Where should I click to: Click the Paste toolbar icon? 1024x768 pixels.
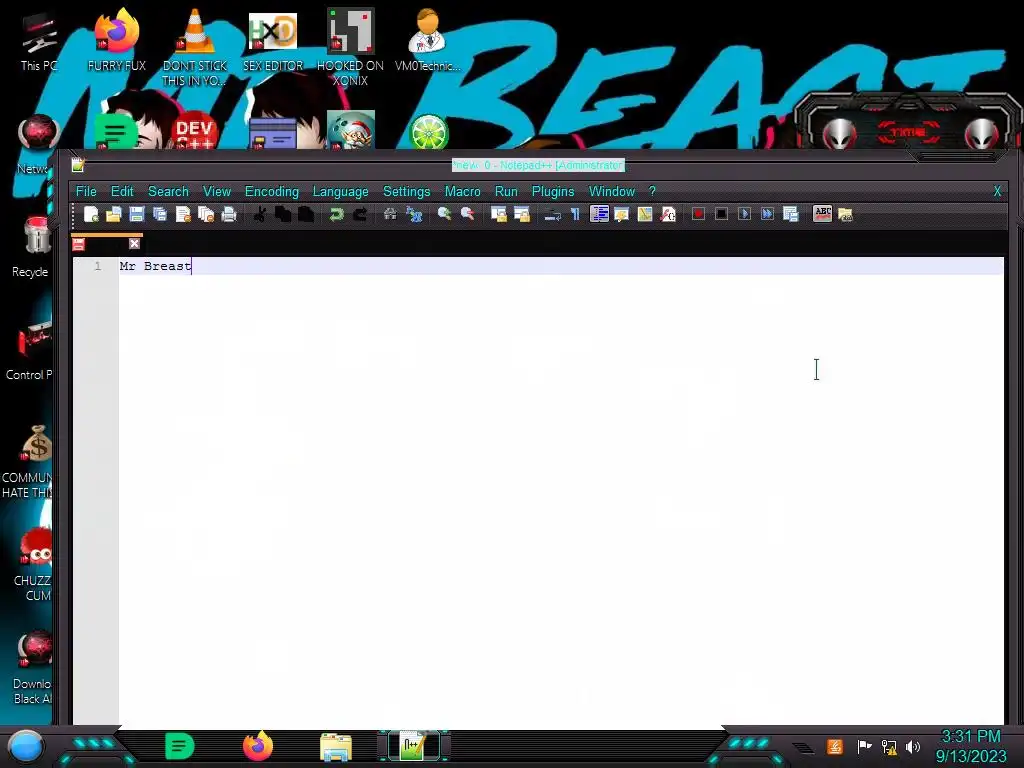tap(306, 214)
